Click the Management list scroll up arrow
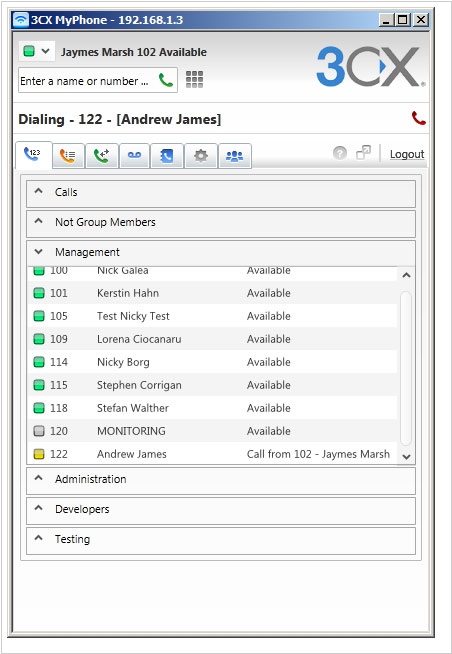This screenshot has height=654, width=452. 406,275
